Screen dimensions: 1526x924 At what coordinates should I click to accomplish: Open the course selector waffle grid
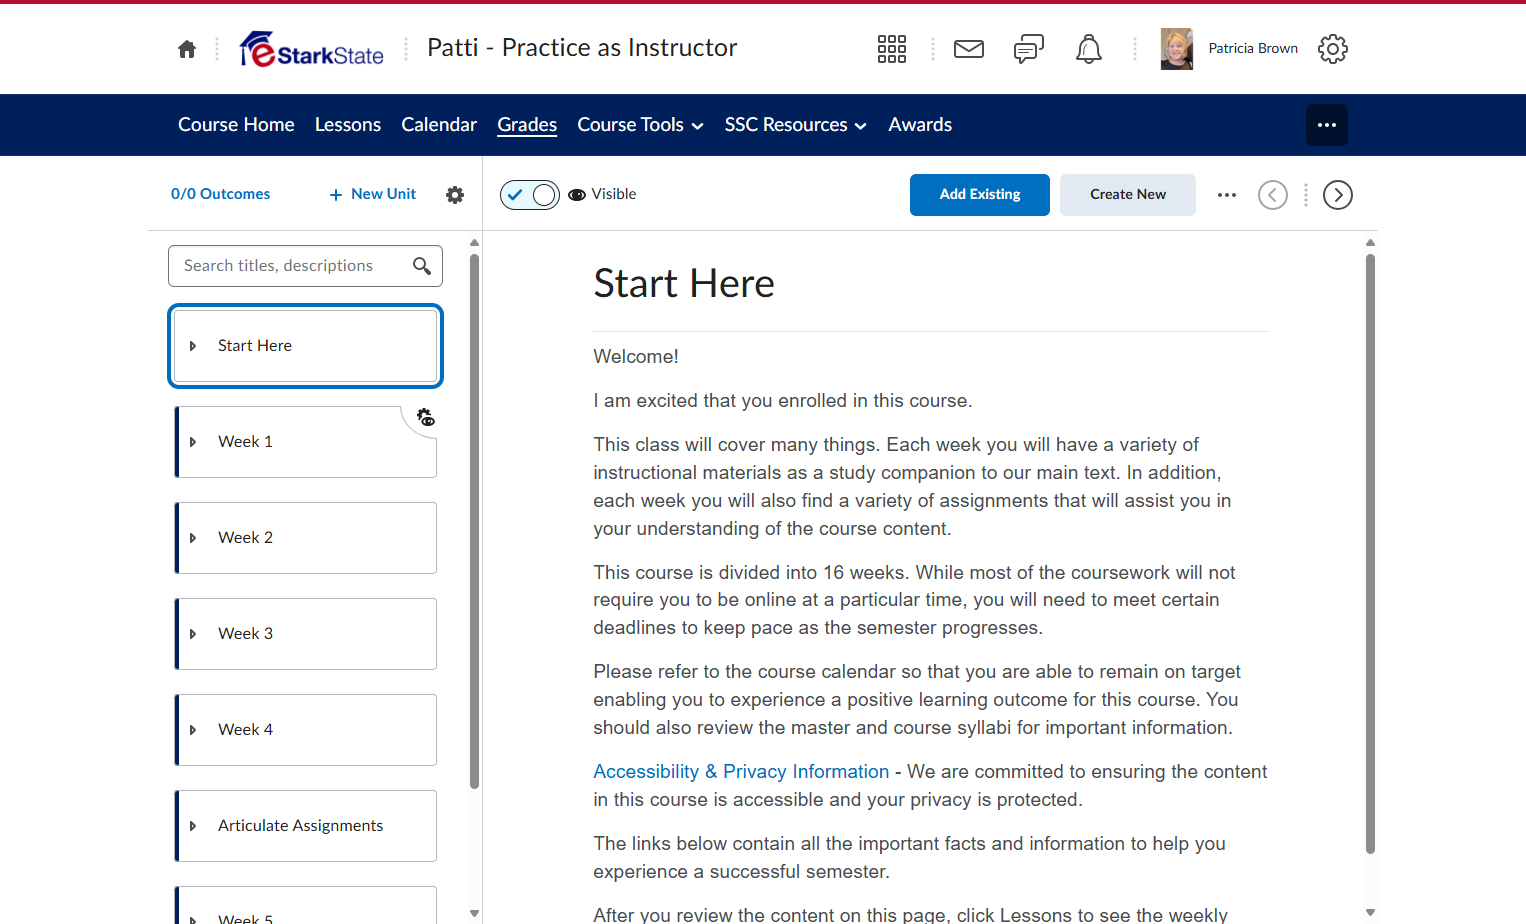pos(892,49)
